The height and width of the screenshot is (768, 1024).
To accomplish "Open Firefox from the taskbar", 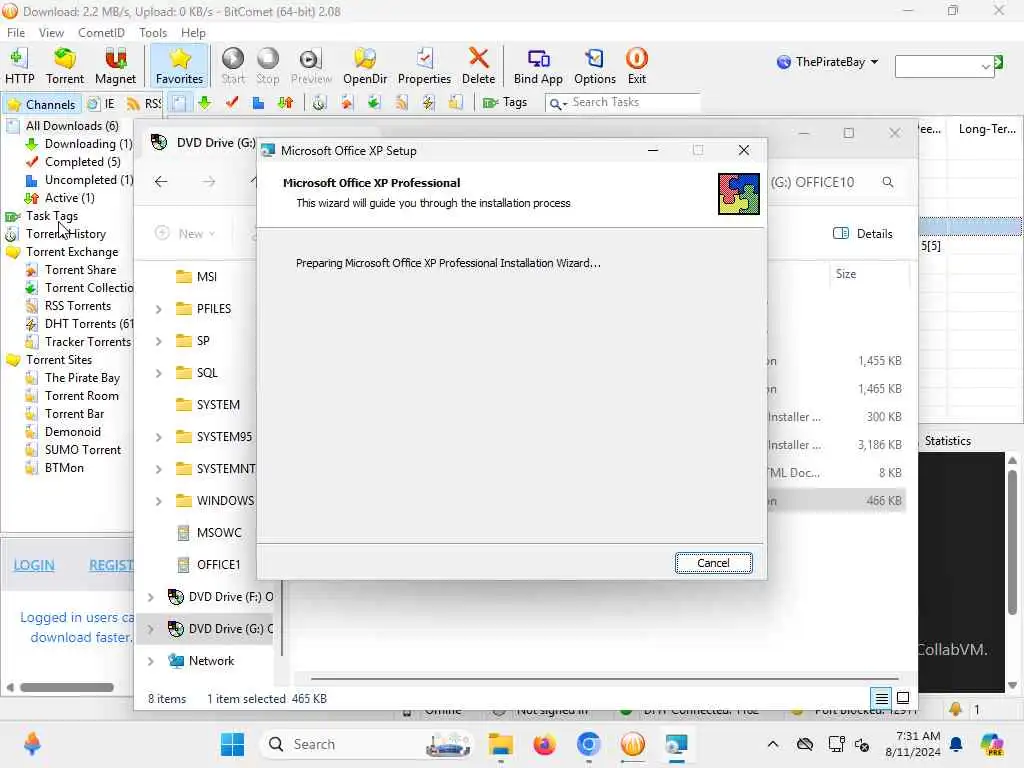I will coord(544,744).
